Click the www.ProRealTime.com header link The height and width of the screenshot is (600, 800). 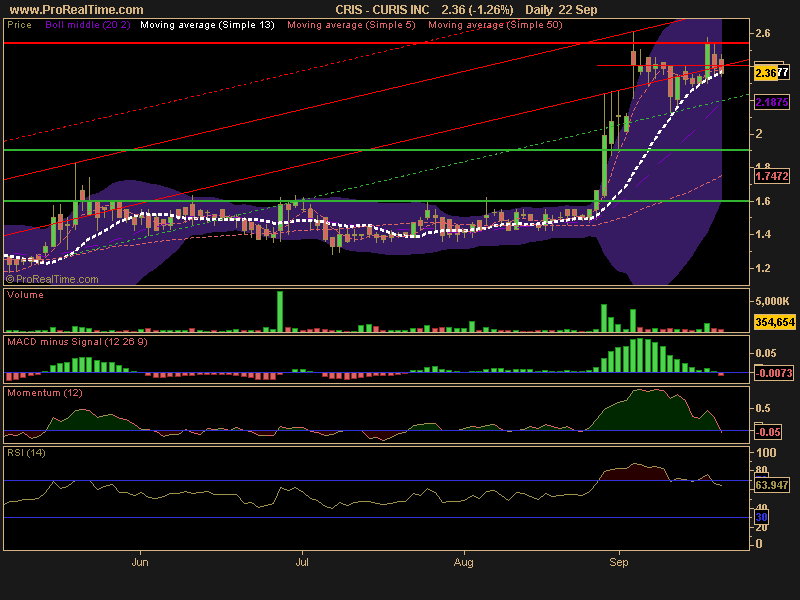[77, 10]
